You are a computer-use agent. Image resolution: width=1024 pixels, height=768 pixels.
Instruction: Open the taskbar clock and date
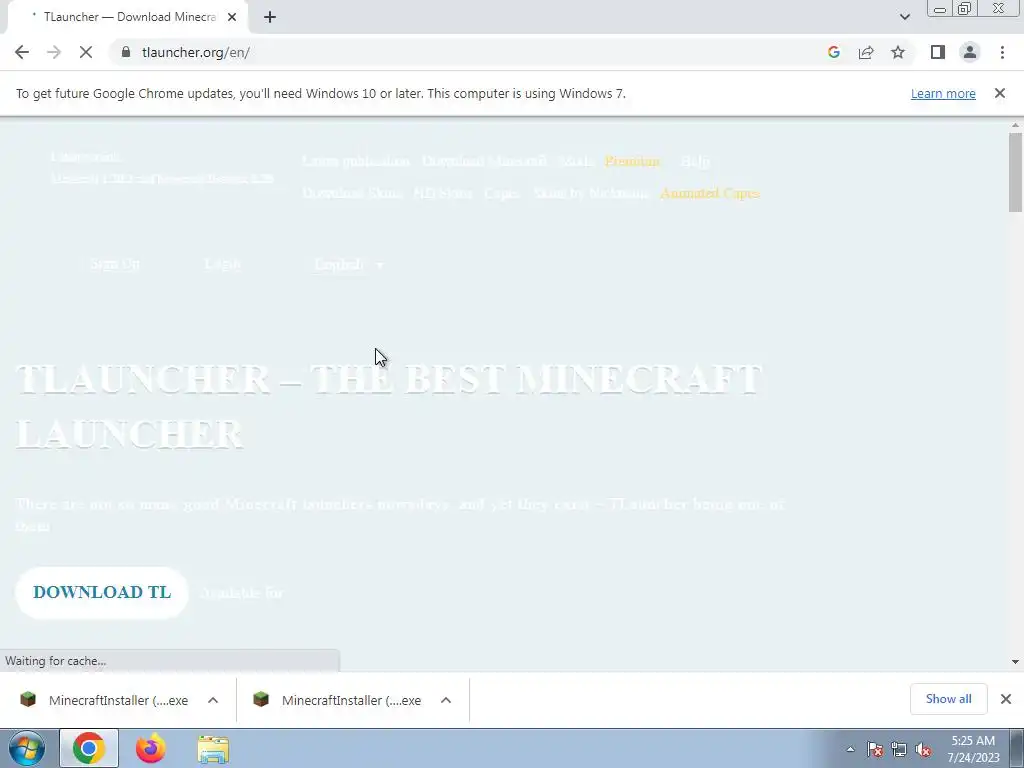pyautogui.click(x=973, y=749)
